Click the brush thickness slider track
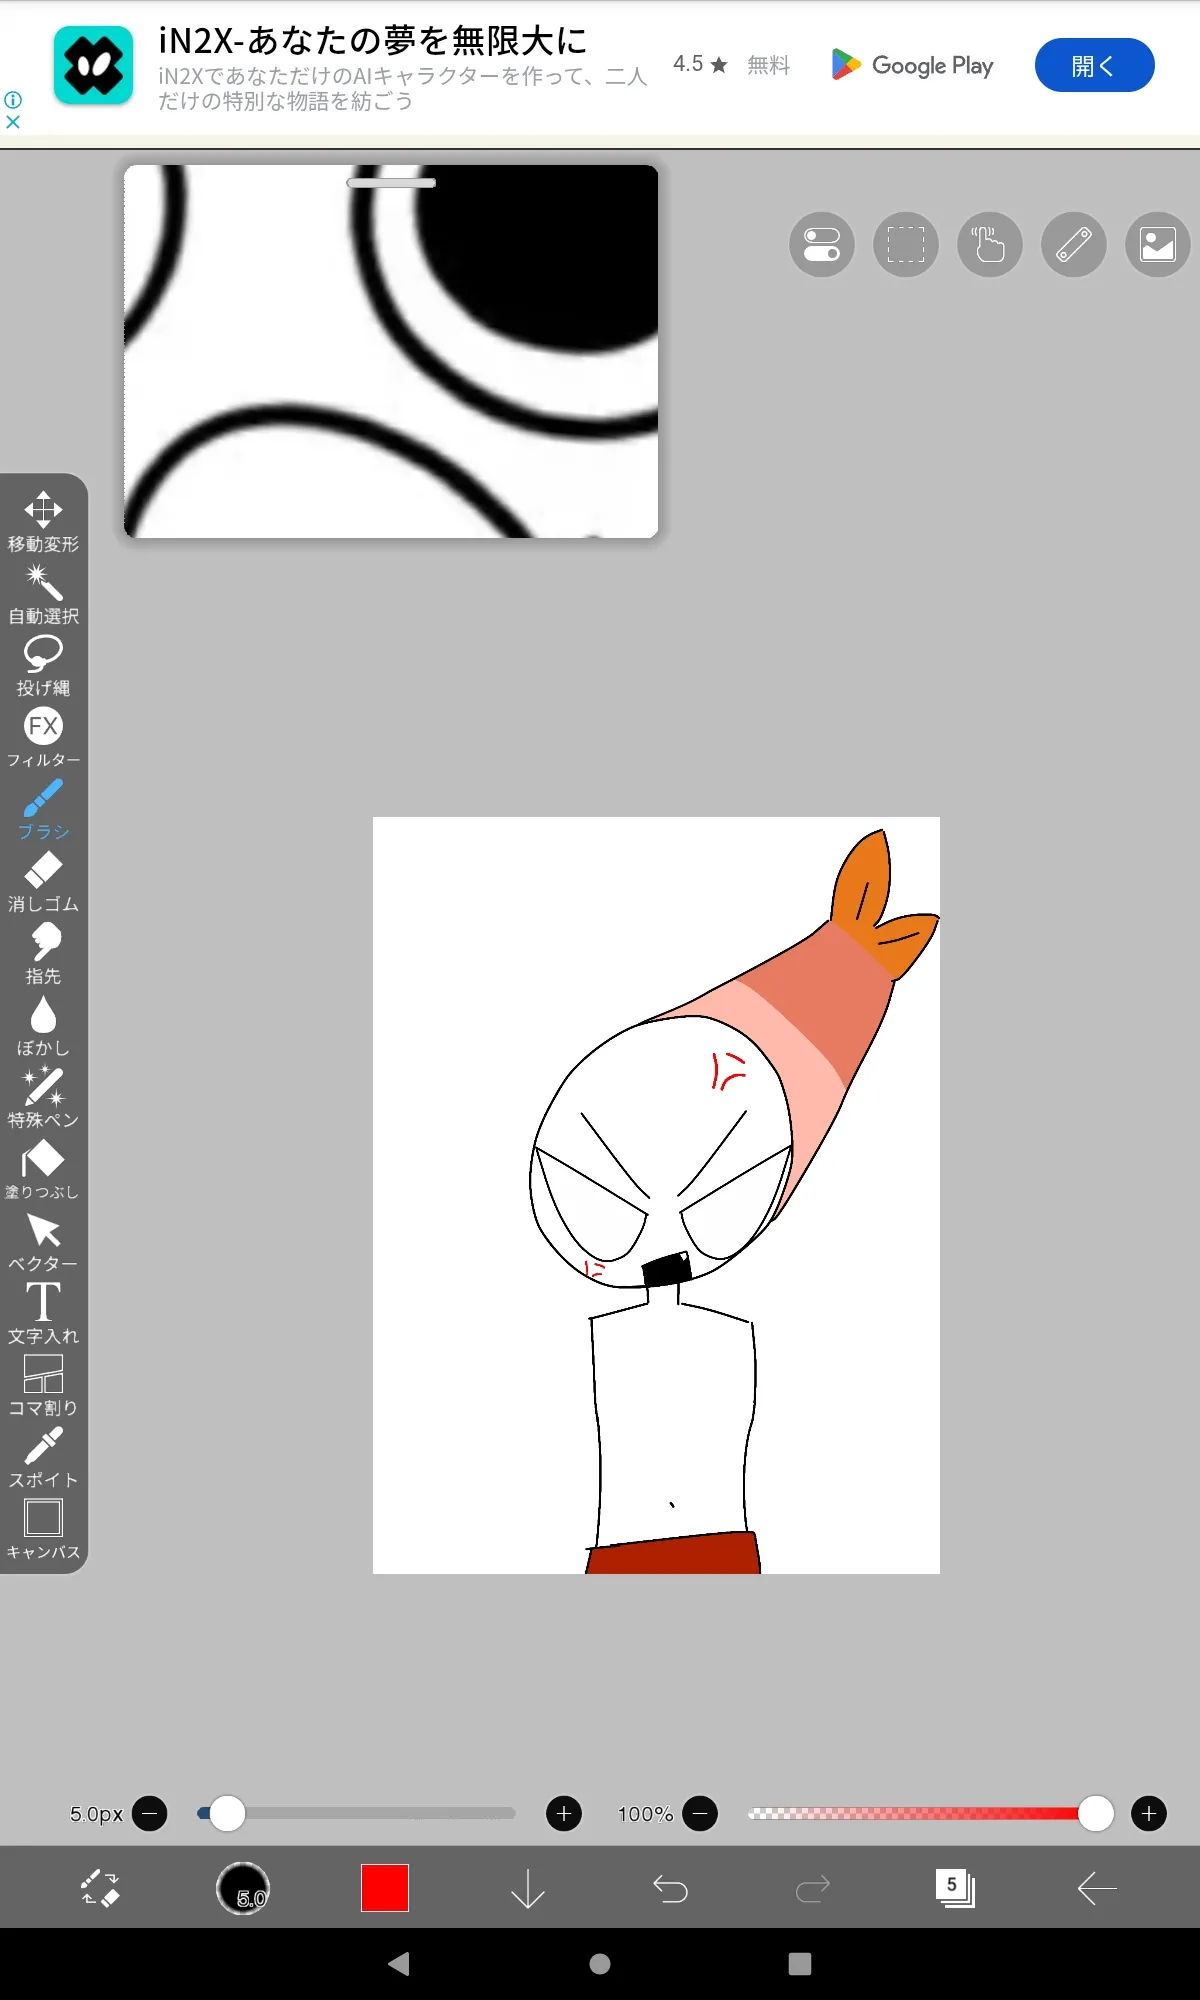 pyautogui.click(x=357, y=1813)
